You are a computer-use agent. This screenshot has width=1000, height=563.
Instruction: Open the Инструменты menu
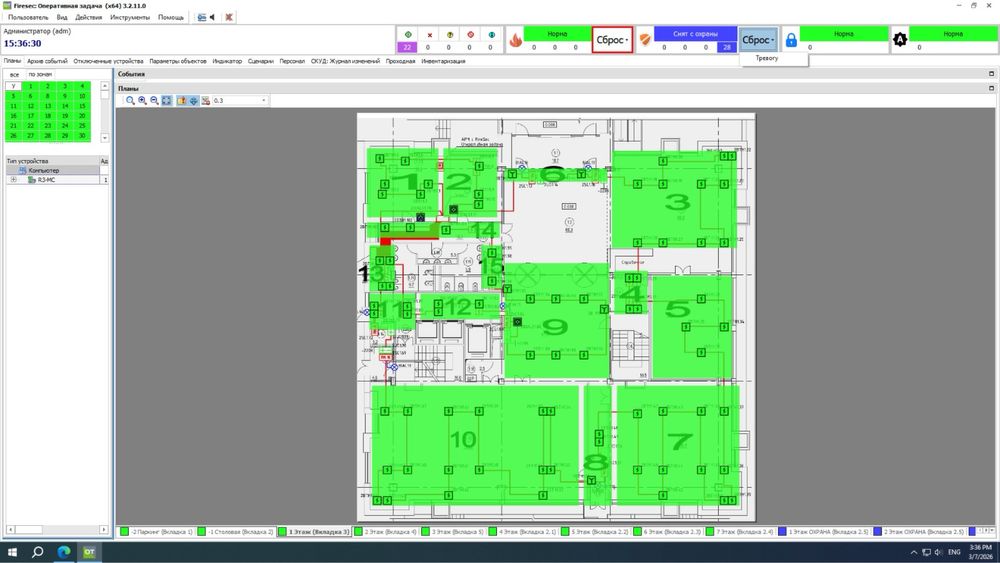129,17
